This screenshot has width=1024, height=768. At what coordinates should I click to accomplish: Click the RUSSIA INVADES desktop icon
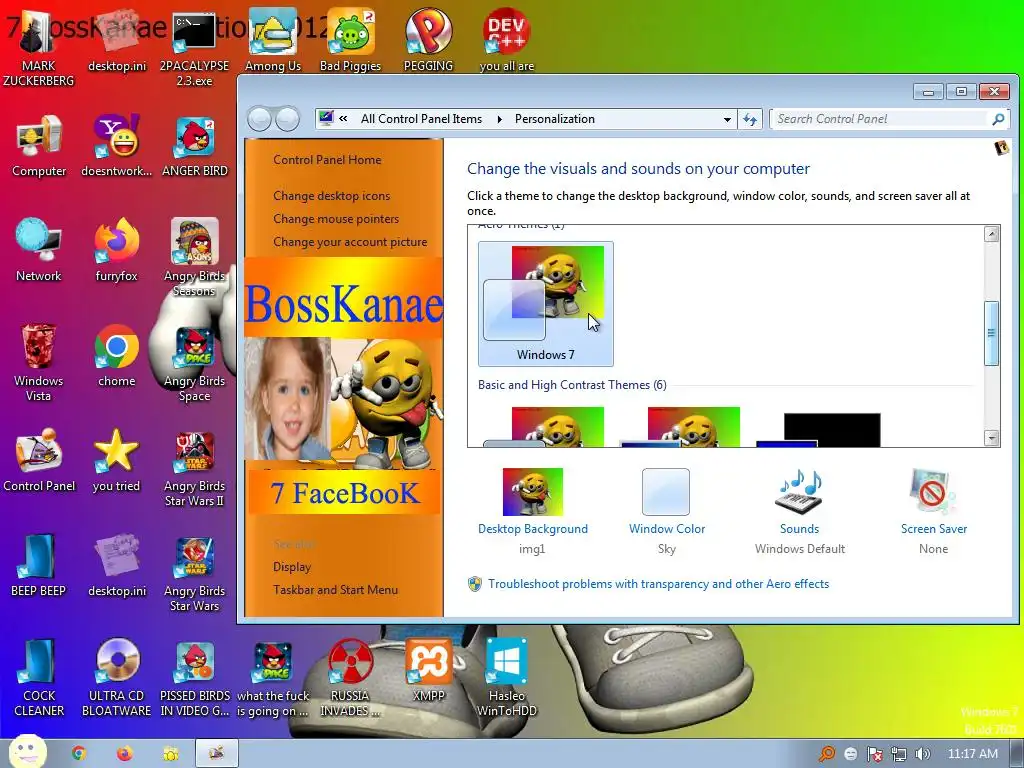[350, 678]
